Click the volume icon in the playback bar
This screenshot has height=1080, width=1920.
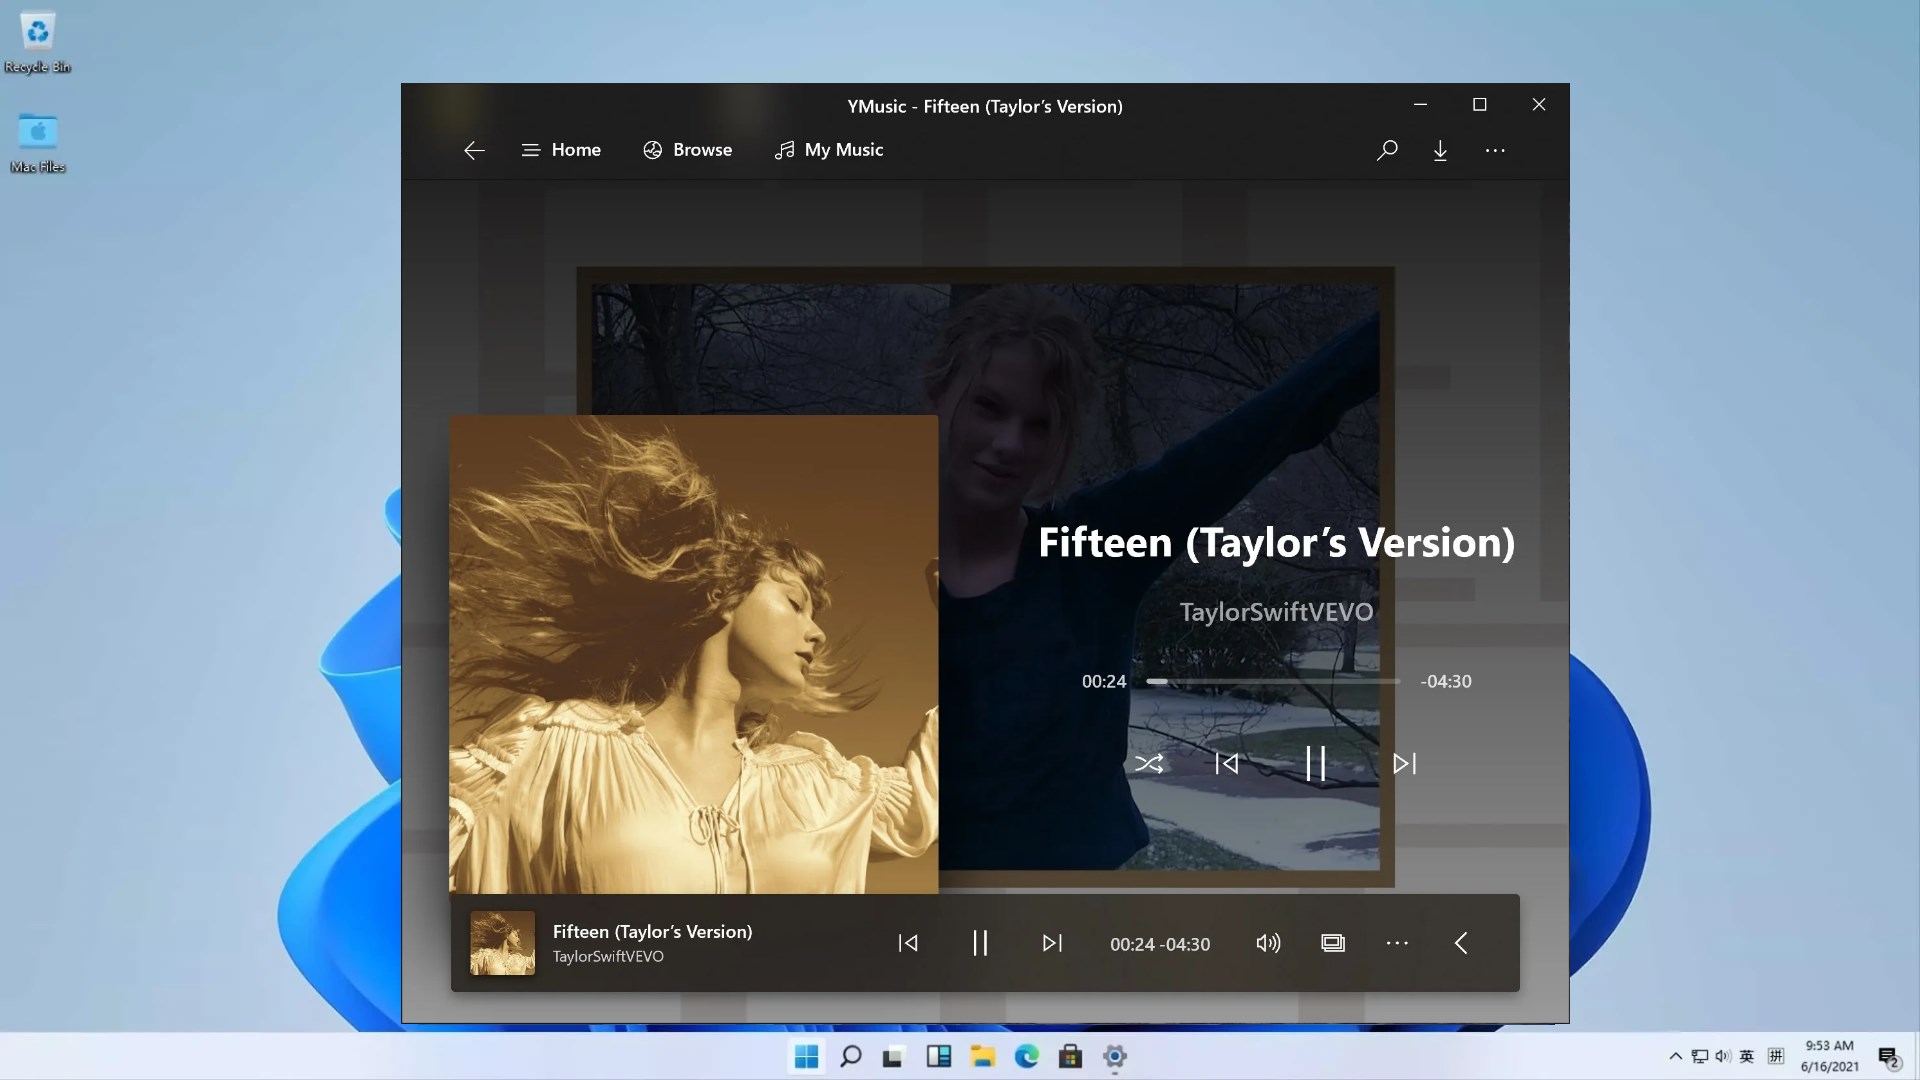[x=1266, y=942]
